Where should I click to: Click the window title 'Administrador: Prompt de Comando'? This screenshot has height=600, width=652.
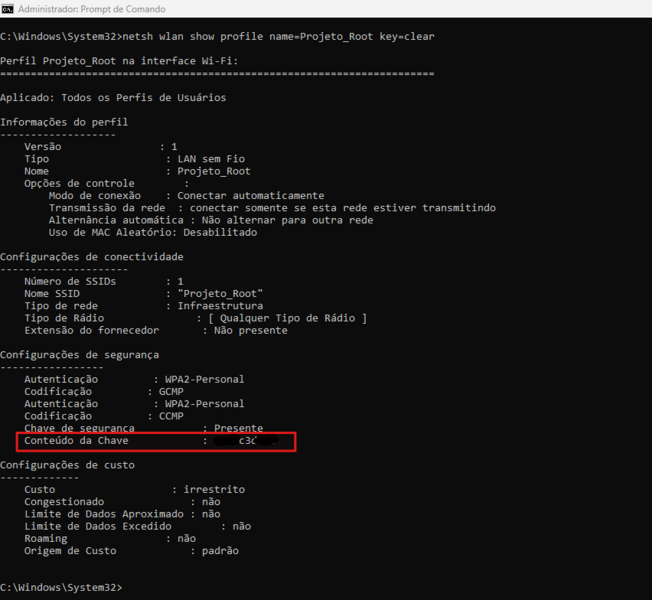pyautogui.click(x=92, y=9)
